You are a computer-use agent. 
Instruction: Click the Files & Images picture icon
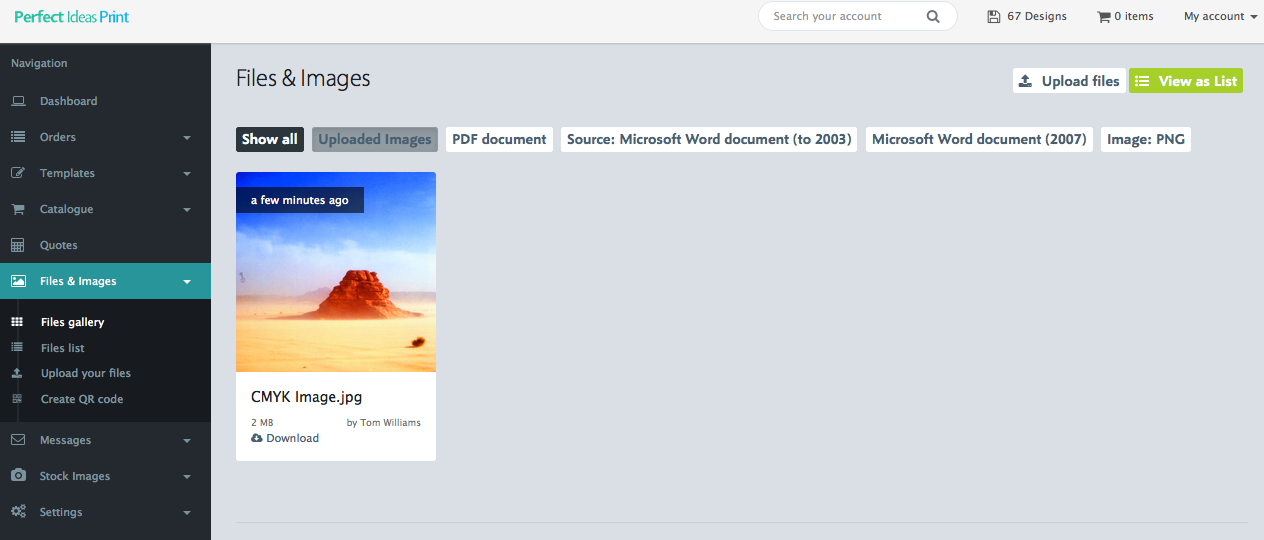point(18,281)
